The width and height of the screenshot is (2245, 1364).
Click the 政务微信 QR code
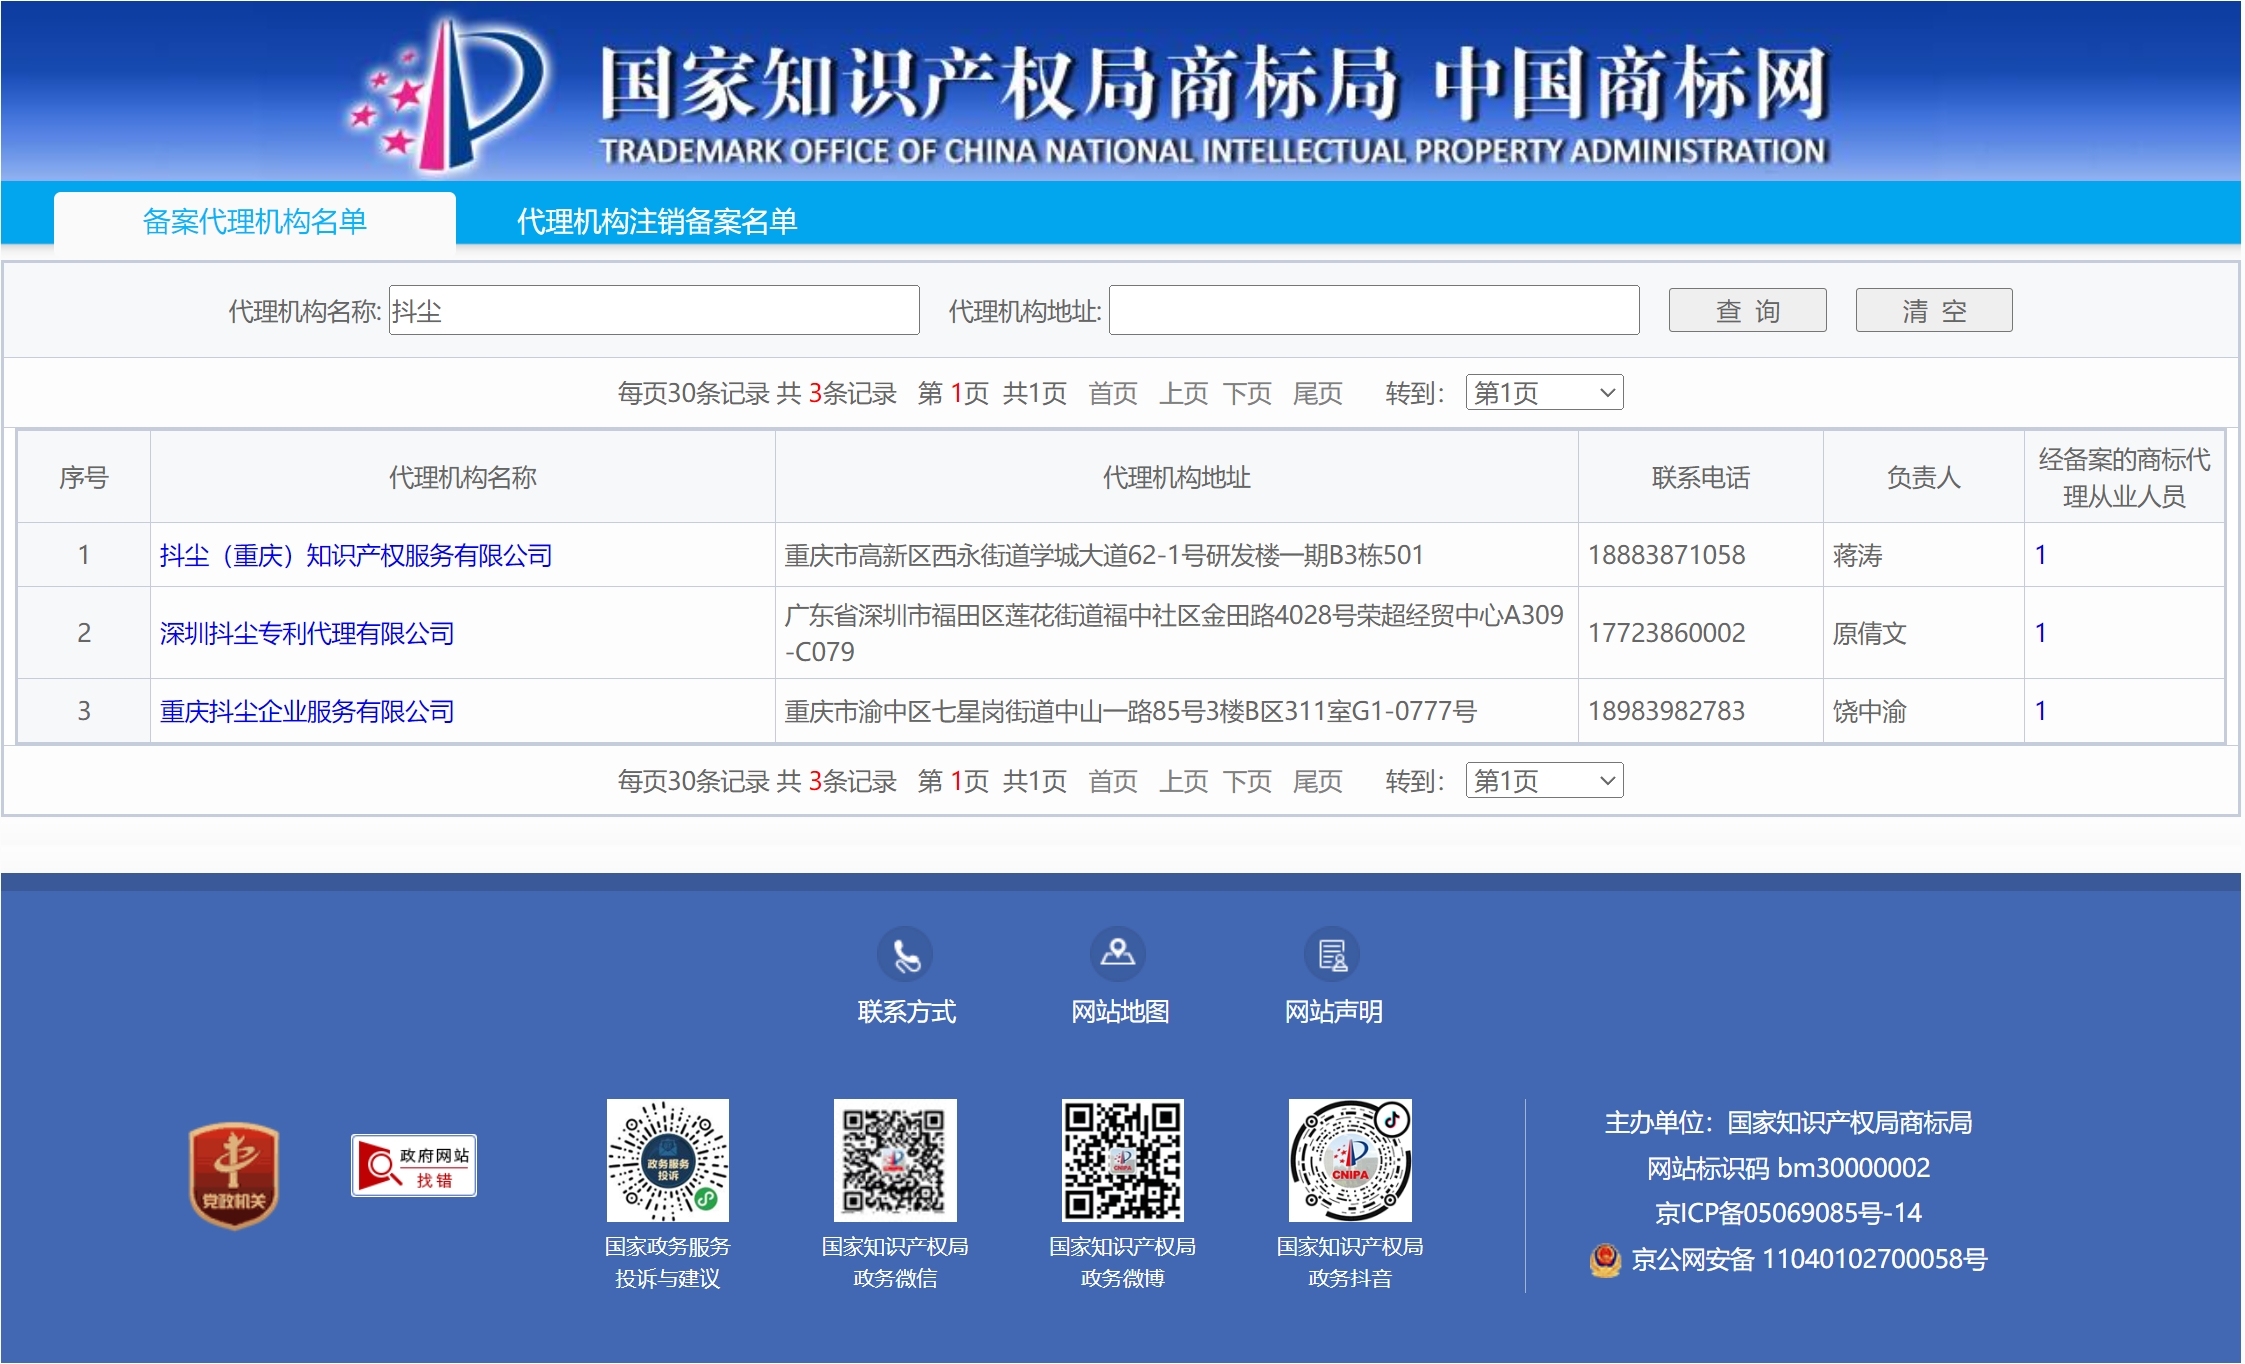[x=895, y=1160]
